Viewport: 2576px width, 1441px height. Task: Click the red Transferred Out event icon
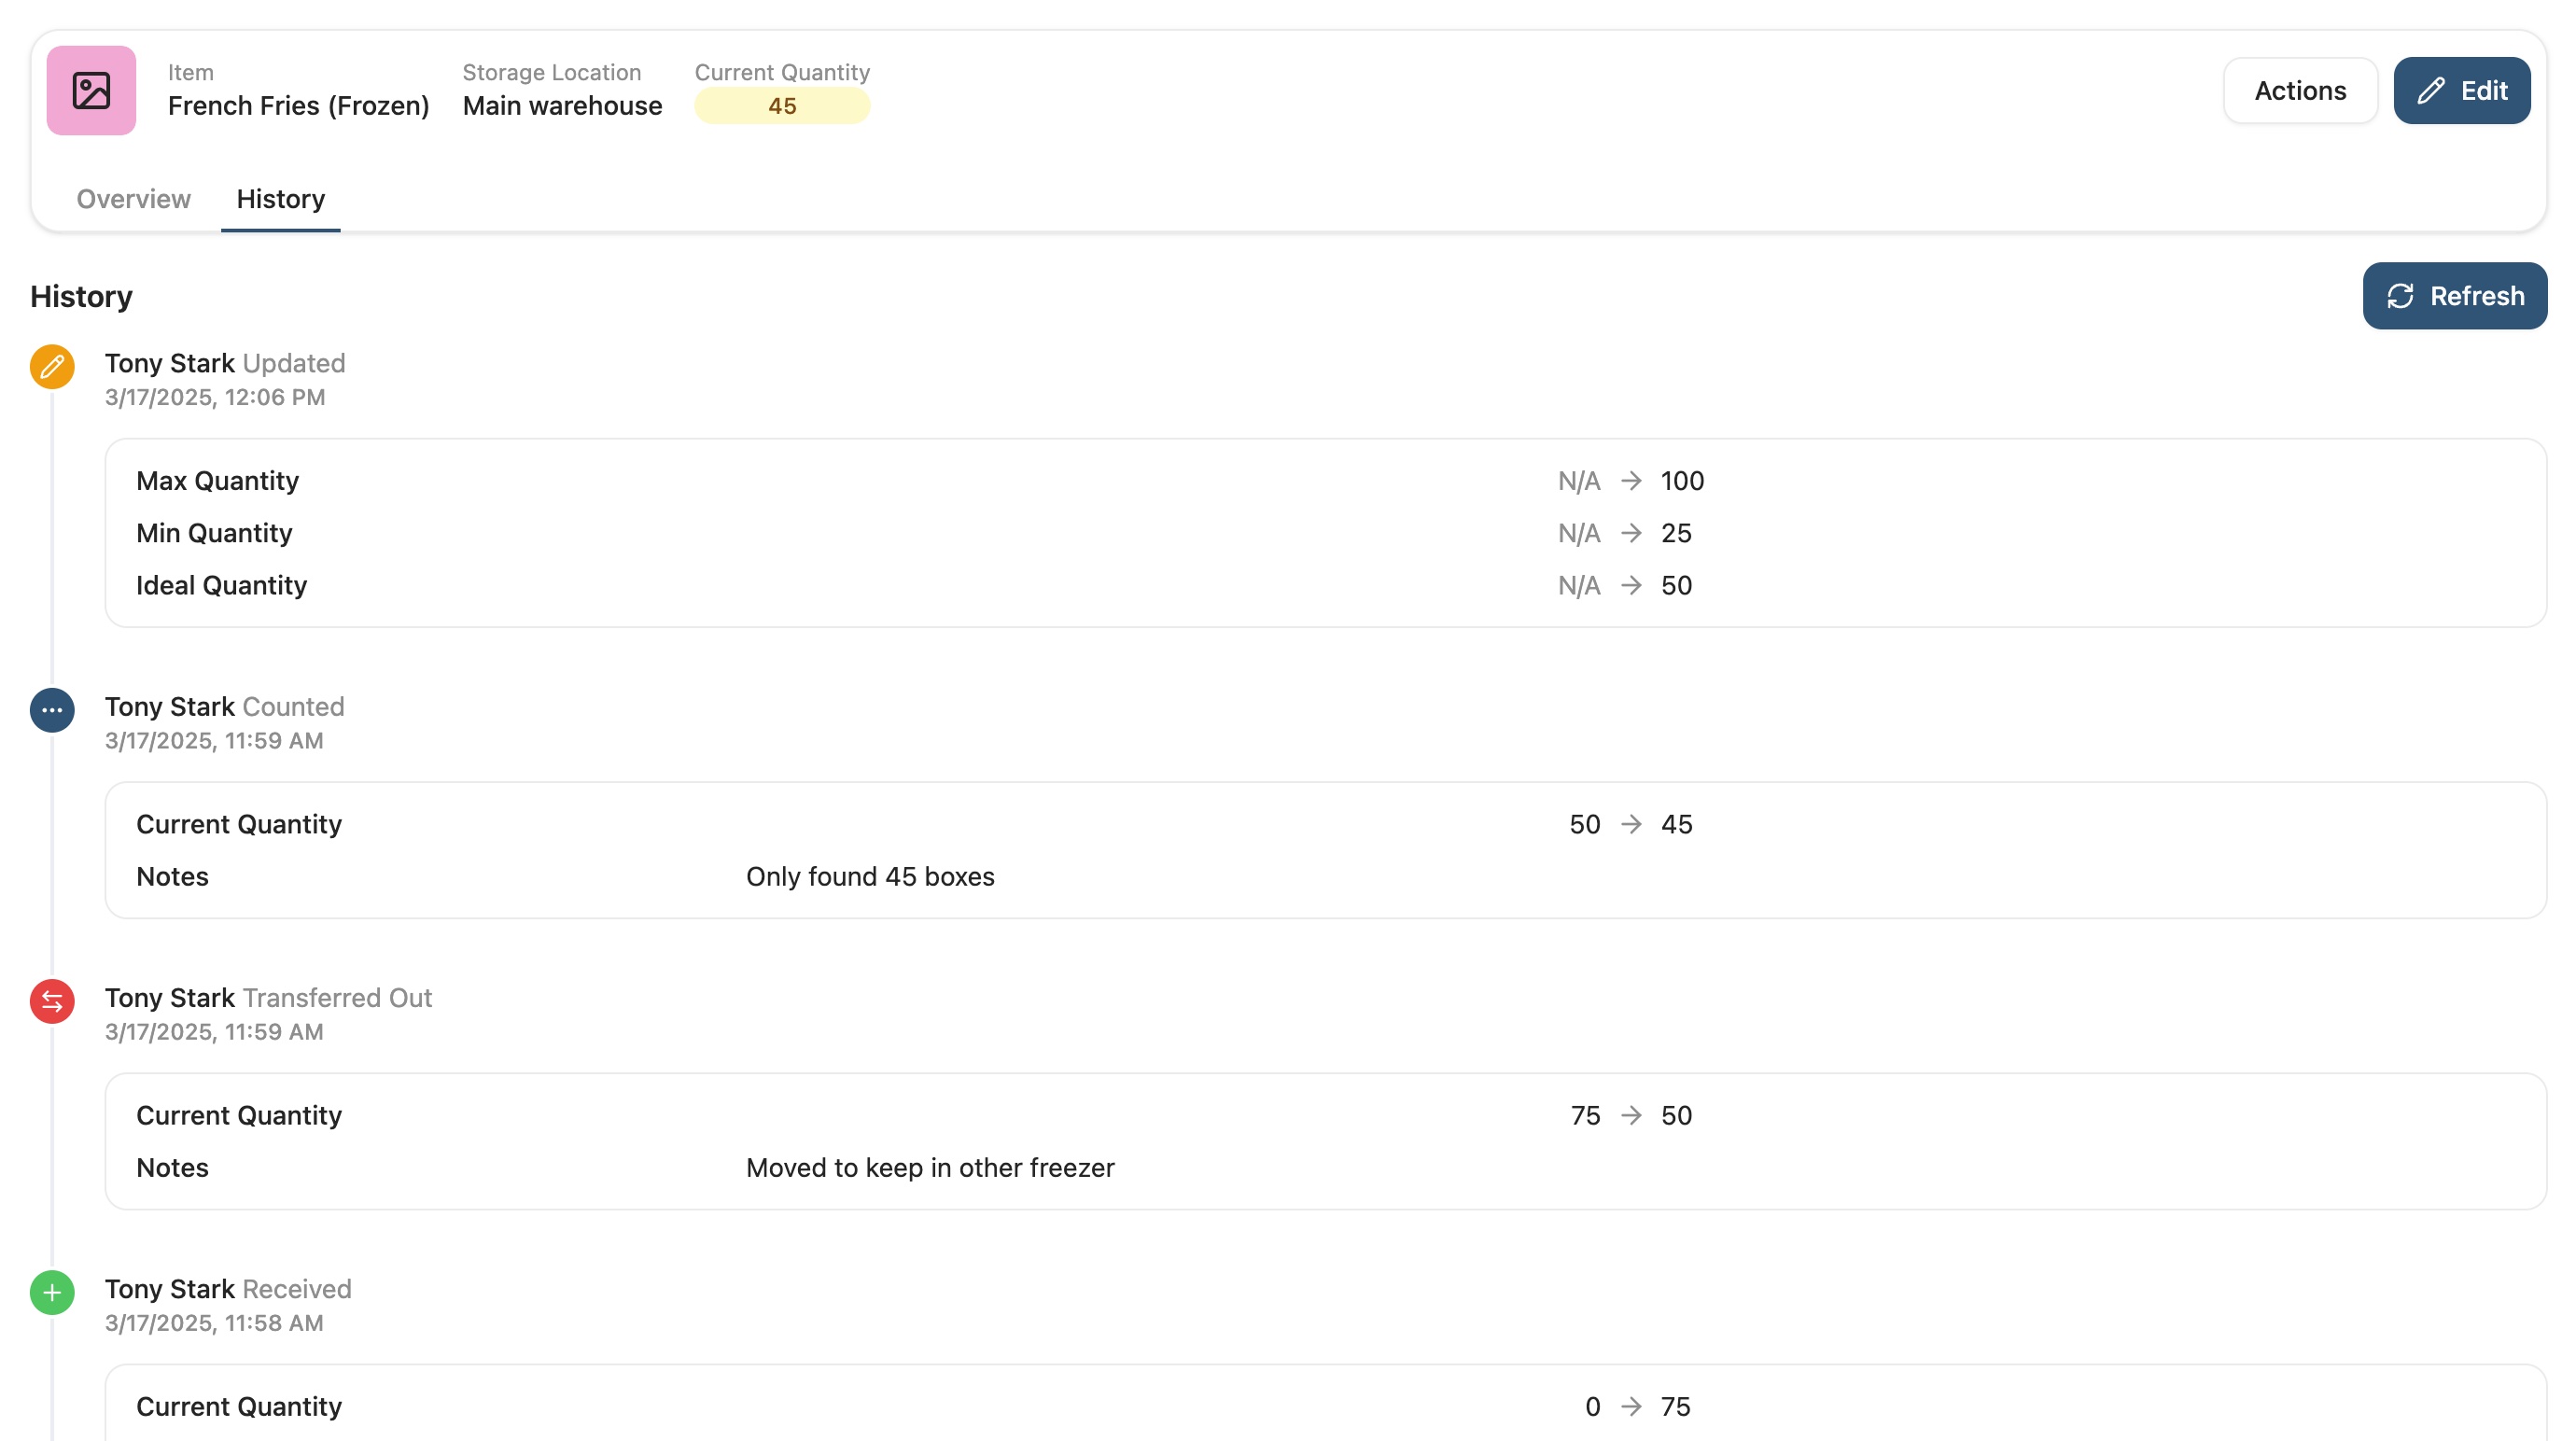pos(52,1001)
